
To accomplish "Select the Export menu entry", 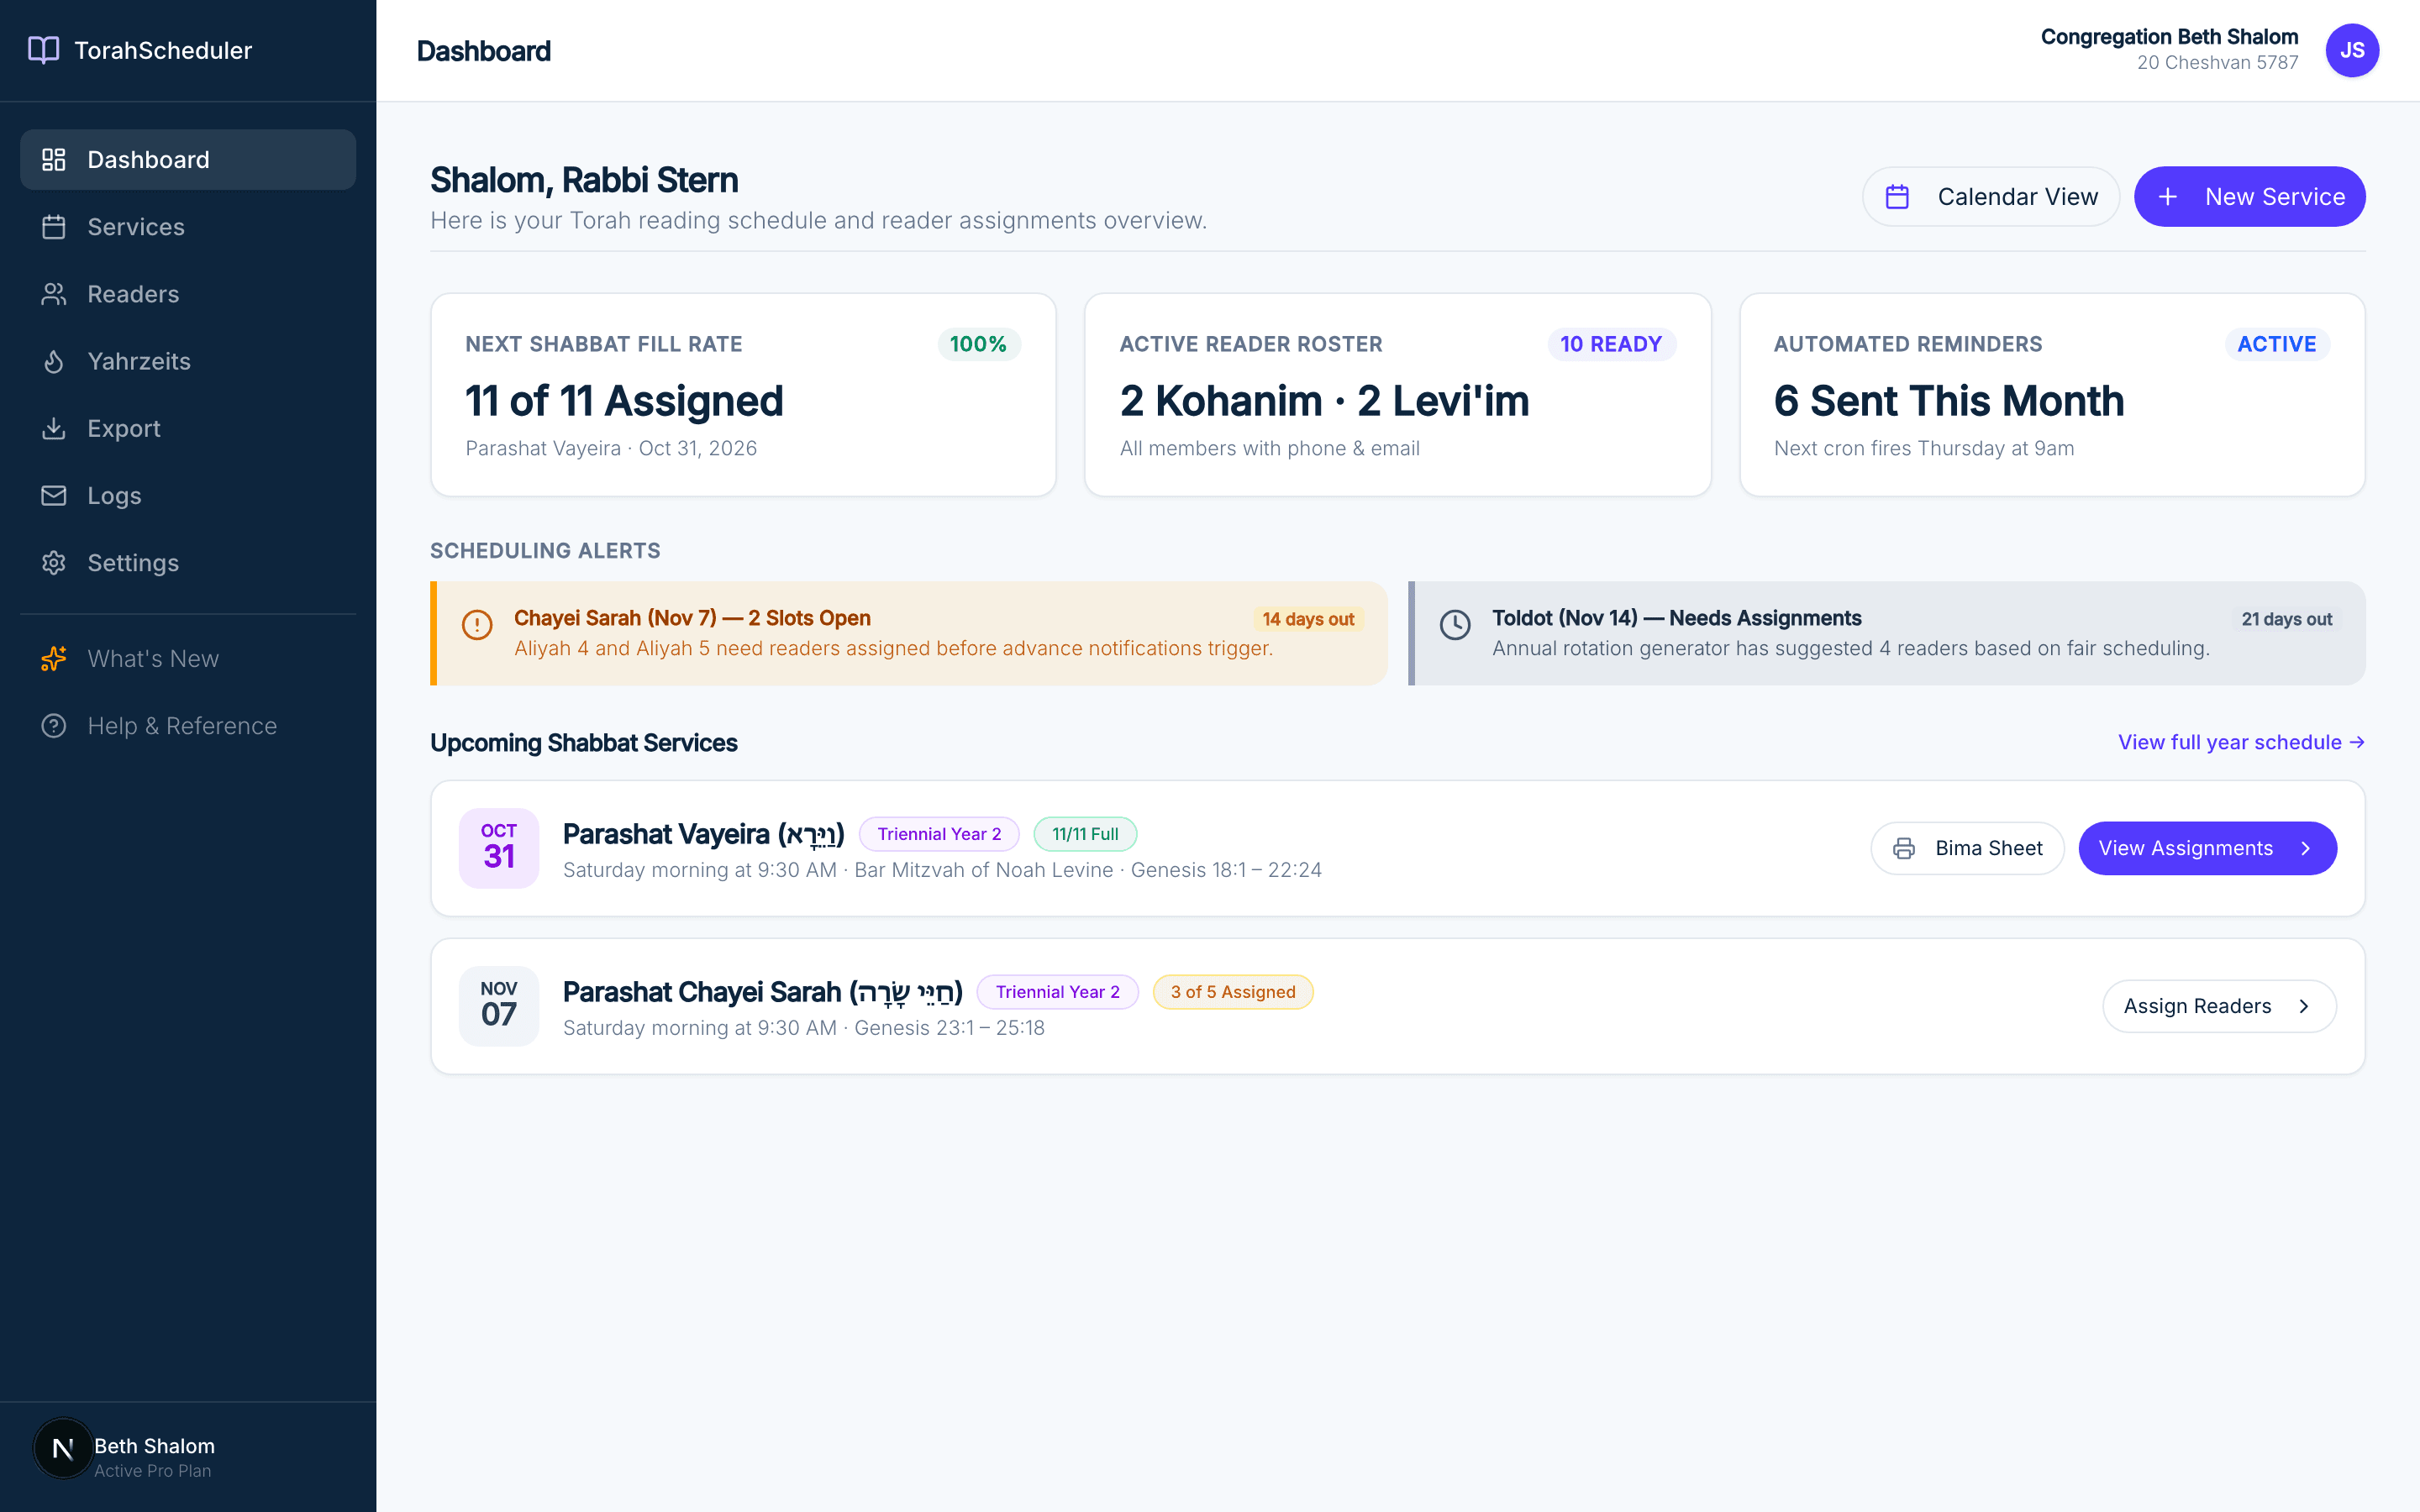I will click(188, 428).
